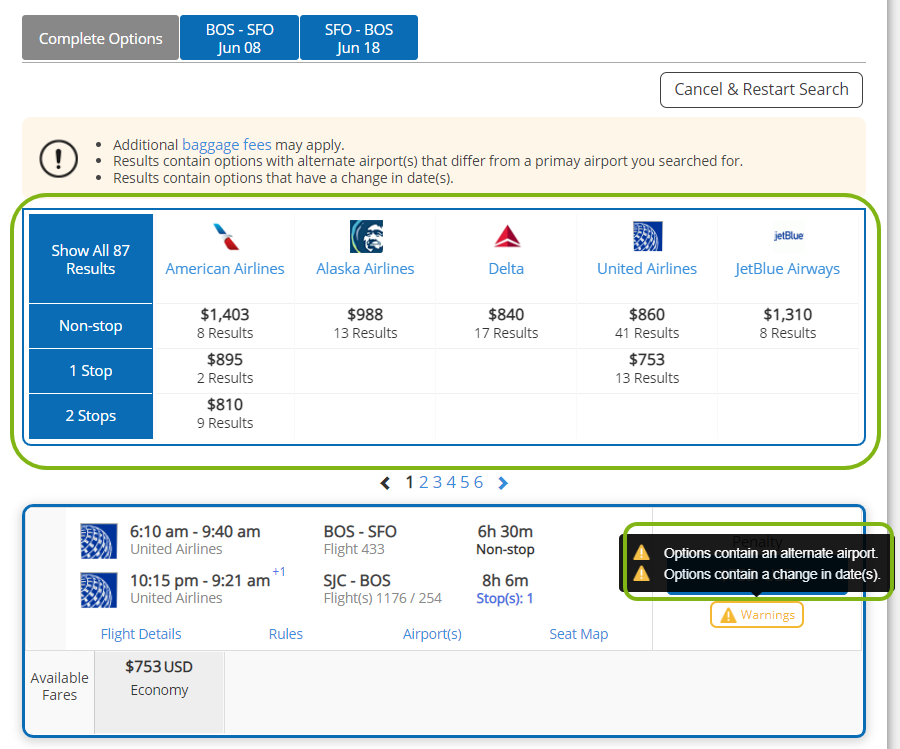Screen dimensions: 900x749
Task: Select United Airlines column link
Action: point(647,269)
